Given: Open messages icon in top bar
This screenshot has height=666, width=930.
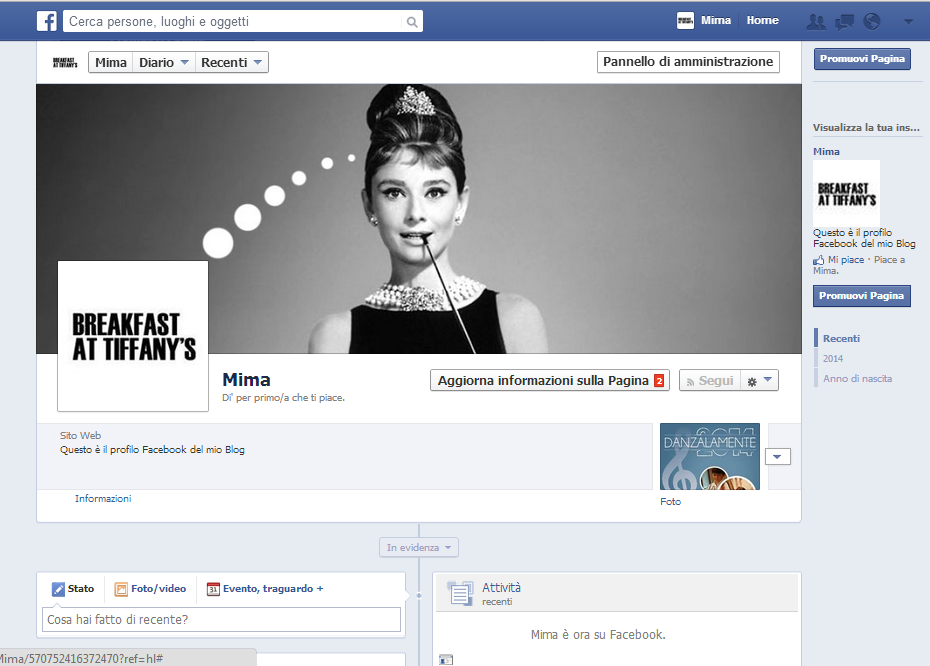Looking at the screenshot, I should [x=844, y=22].
